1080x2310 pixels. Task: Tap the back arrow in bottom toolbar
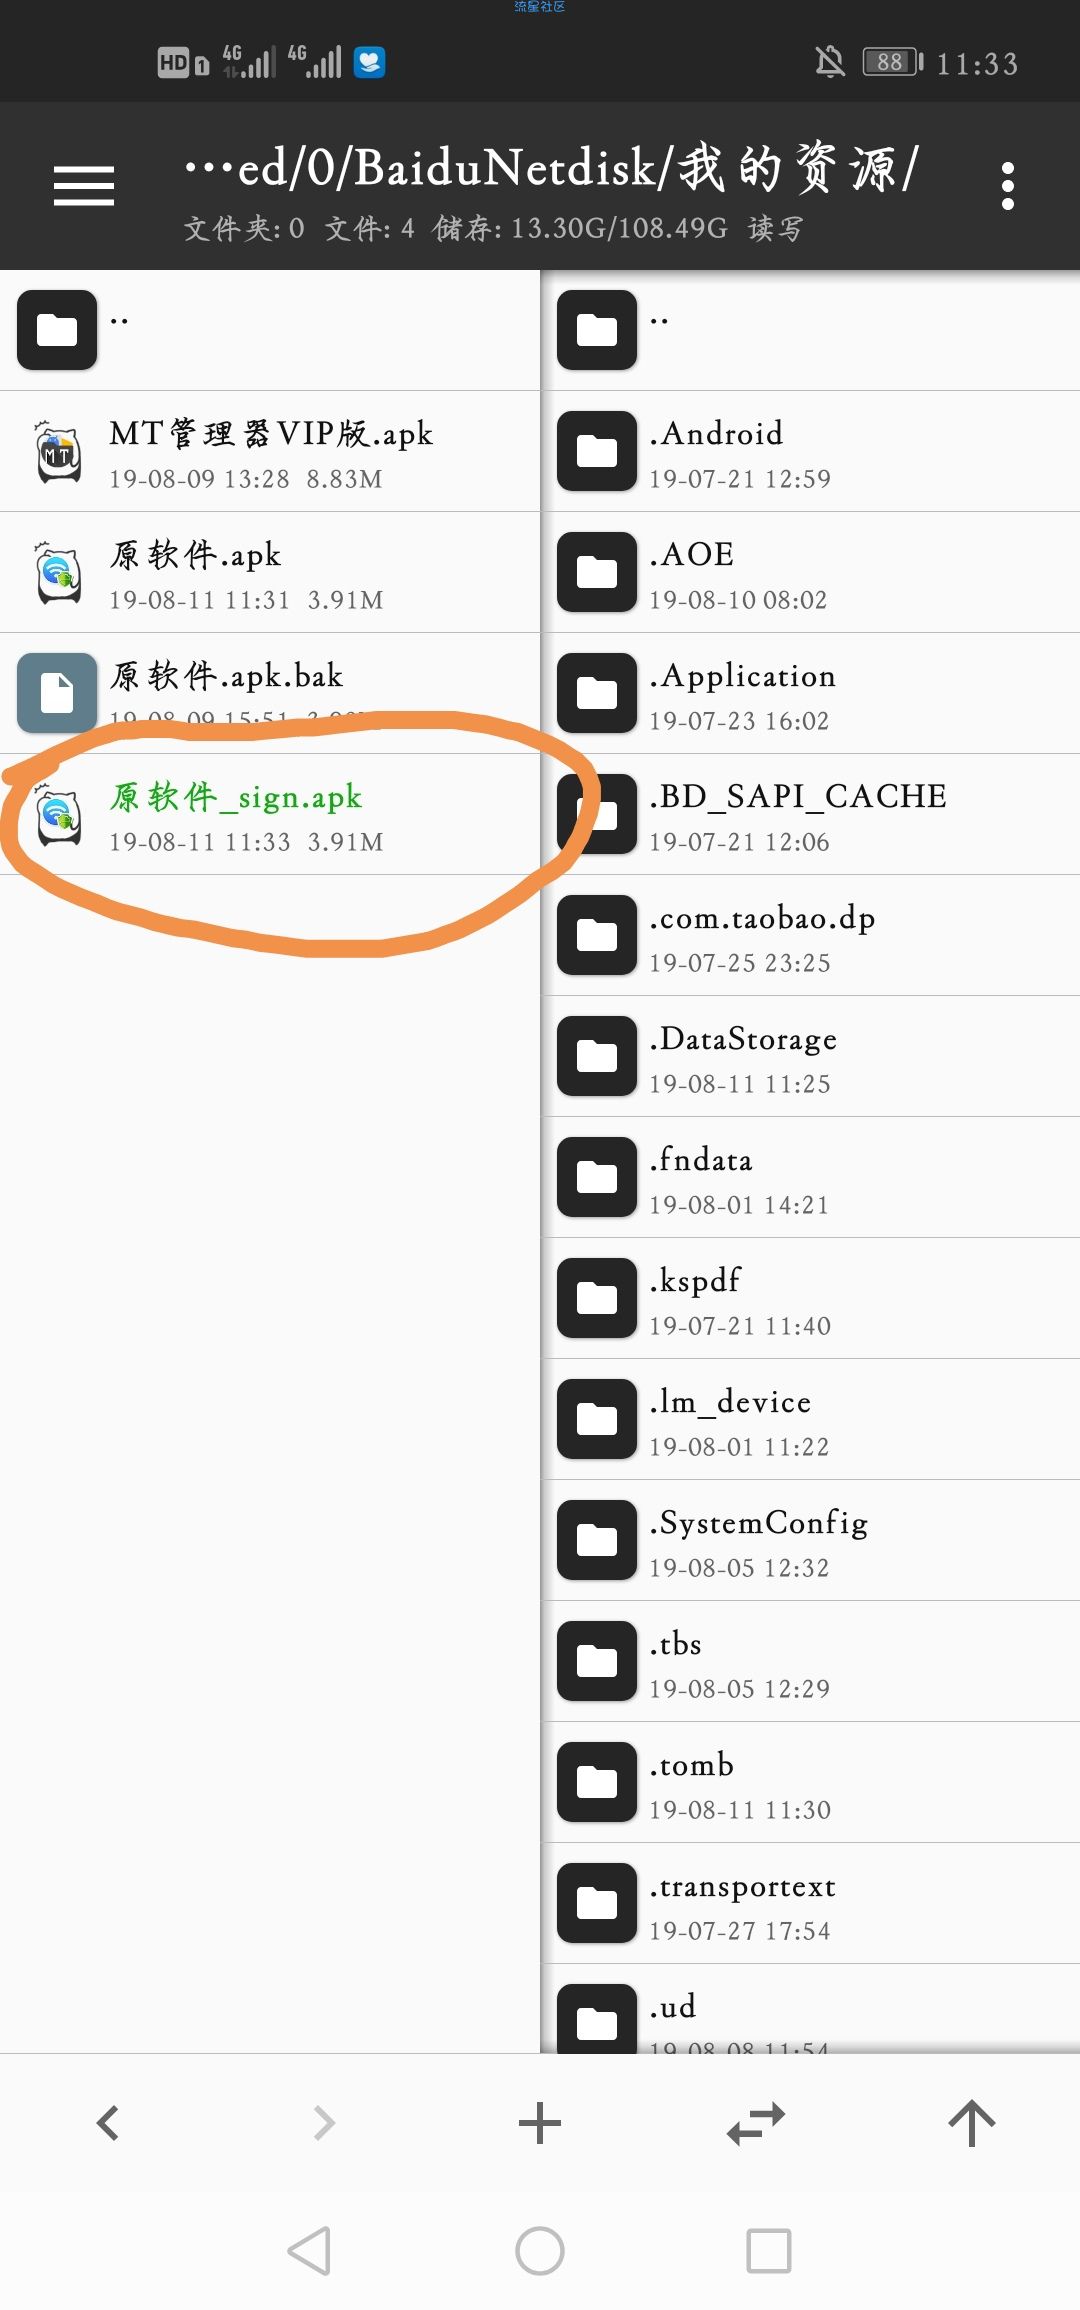[x=108, y=2122]
